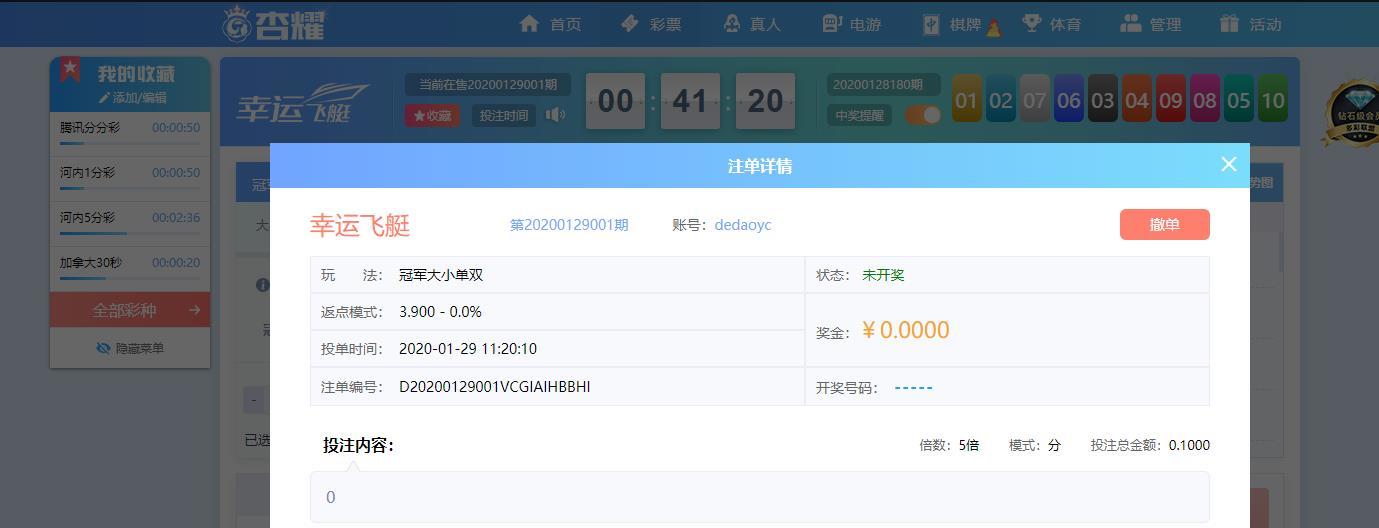Click the ticket icon beside 彩票
The height and width of the screenshot is (528, 1379).
pyautogui.click(x=630, y=23)
